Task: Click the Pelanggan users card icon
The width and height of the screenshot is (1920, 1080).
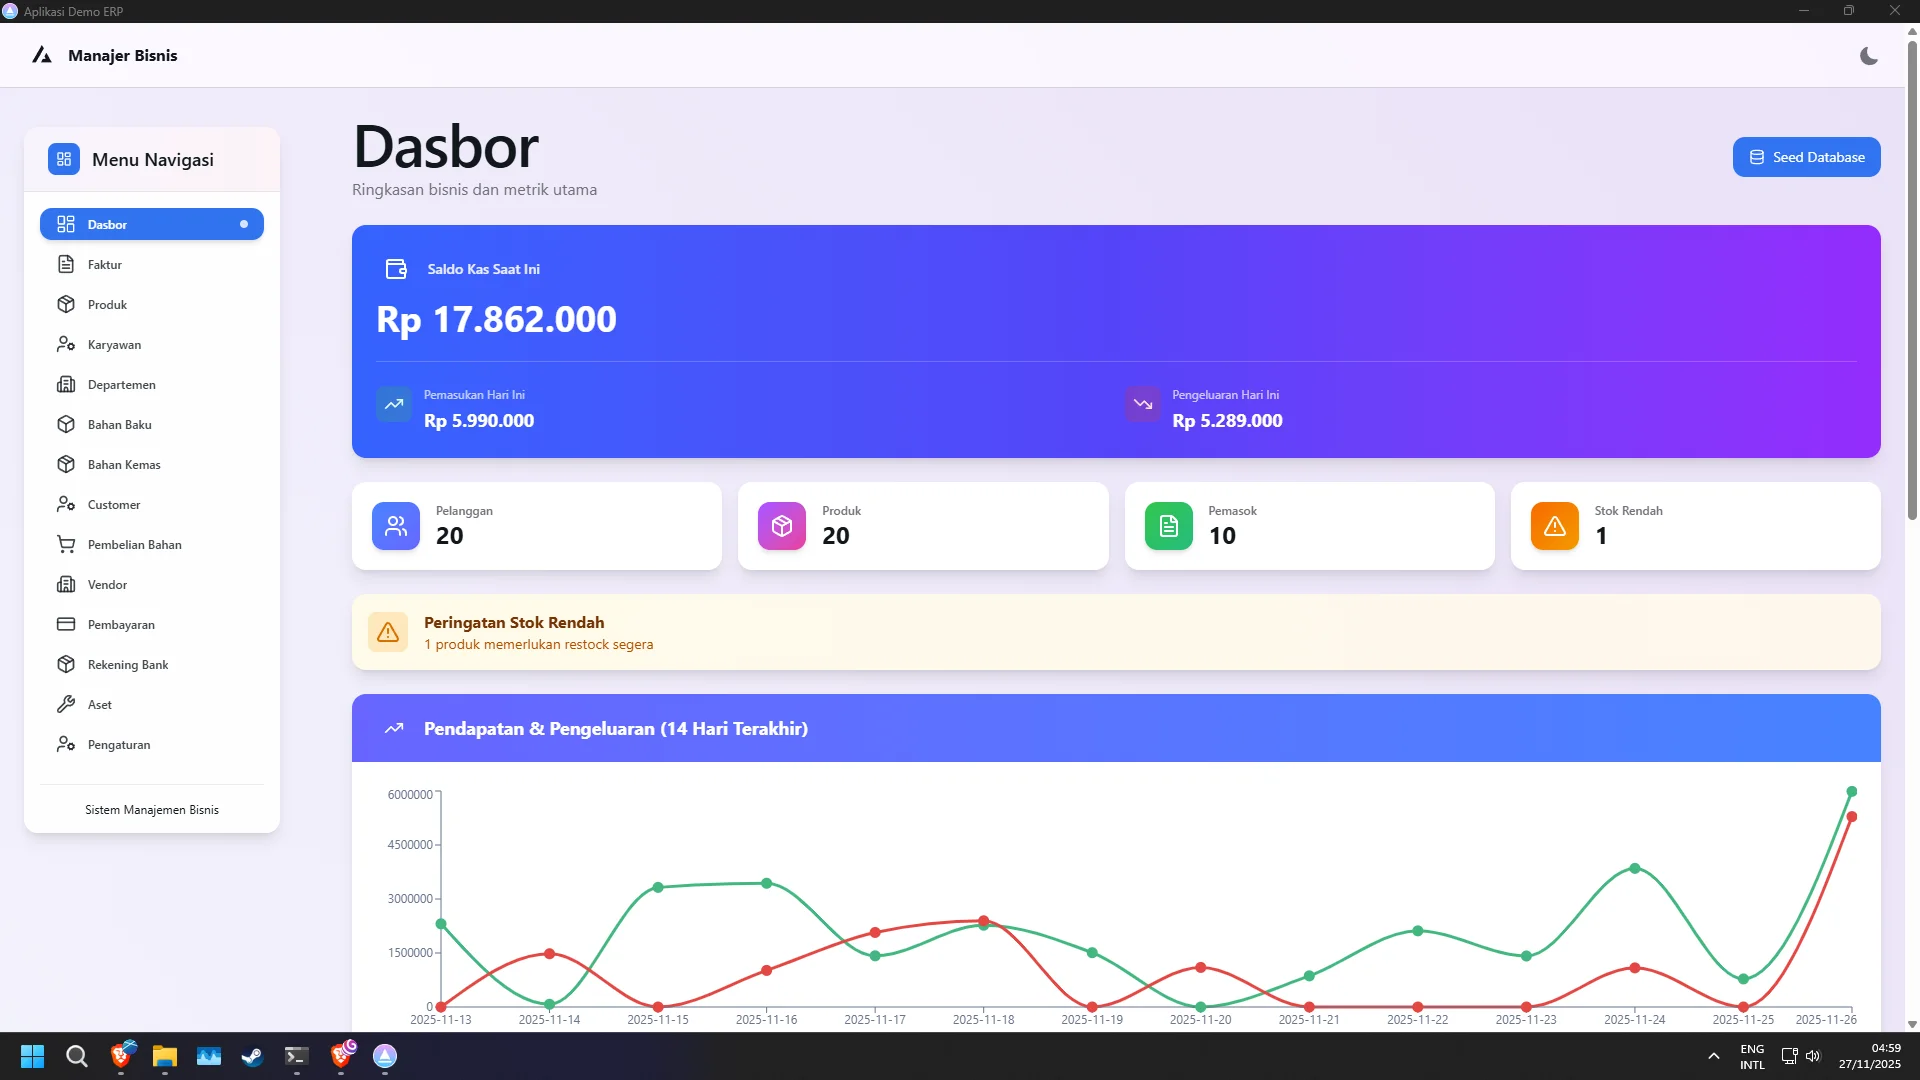Action: pyautogui.click(x=396, y=526)
